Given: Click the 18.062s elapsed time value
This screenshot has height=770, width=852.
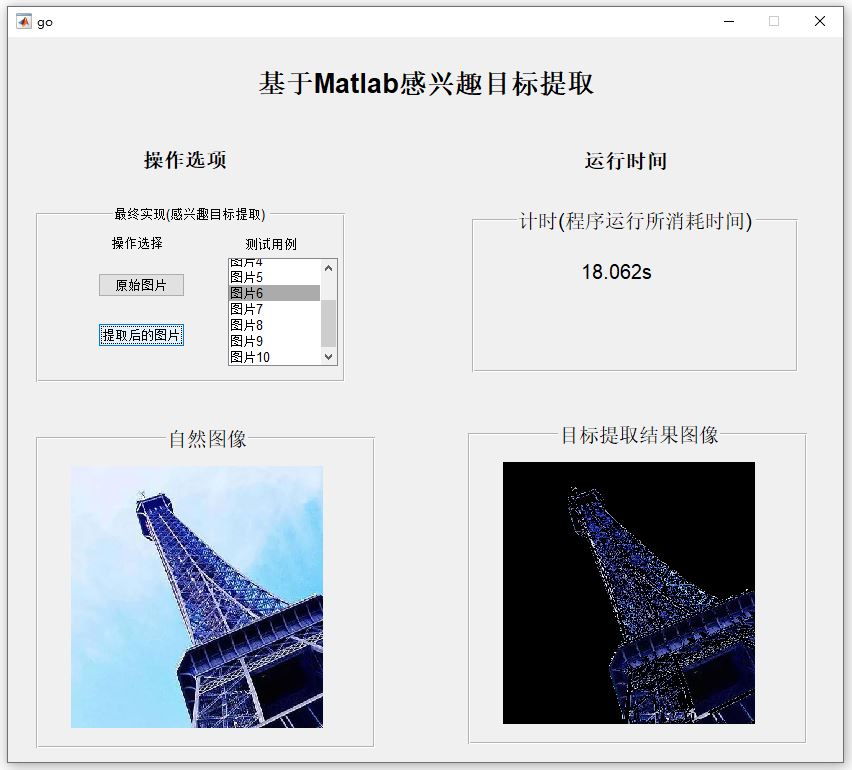Looking at the screenshot, I should [616, 272].
